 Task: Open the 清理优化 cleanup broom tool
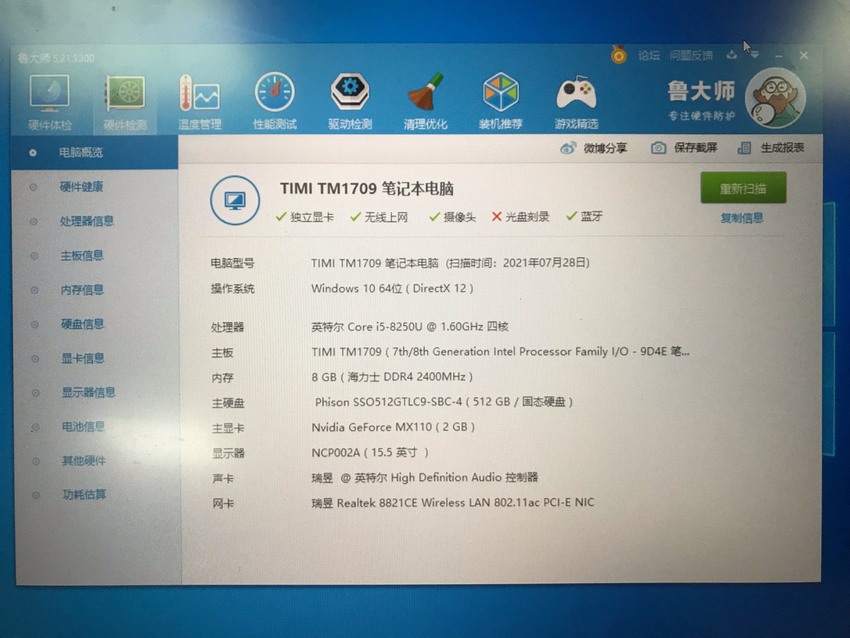coord(426,102)
